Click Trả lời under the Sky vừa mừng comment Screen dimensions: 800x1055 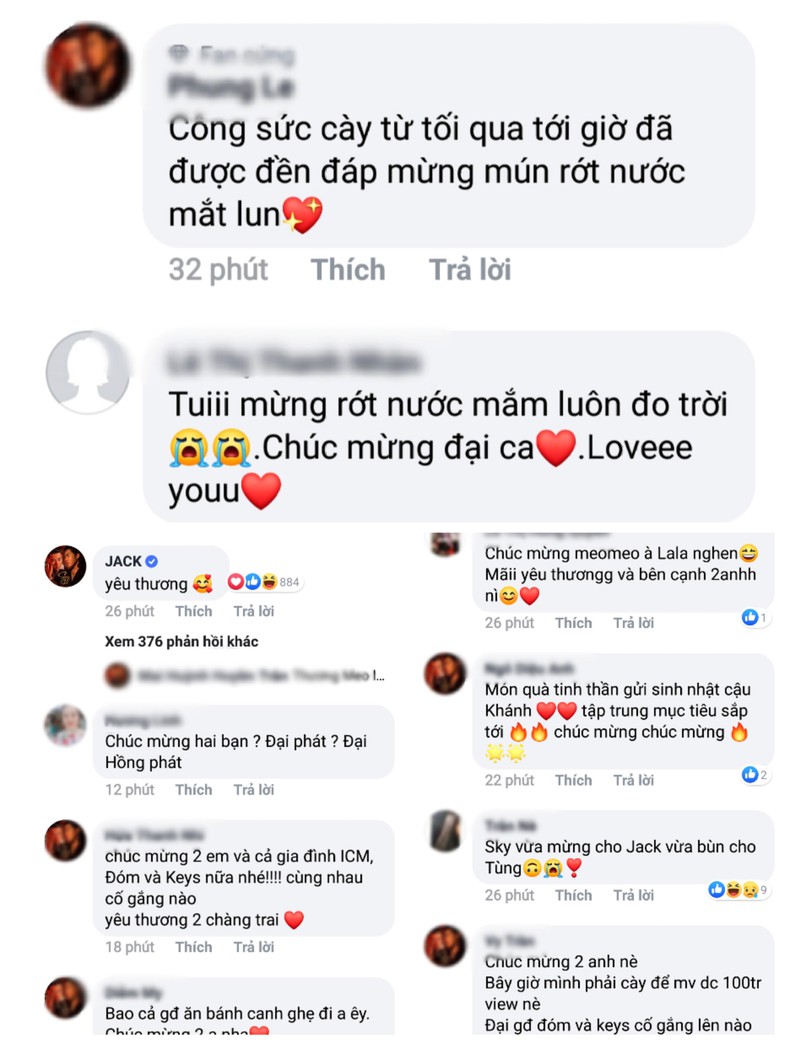click(633, 895)
